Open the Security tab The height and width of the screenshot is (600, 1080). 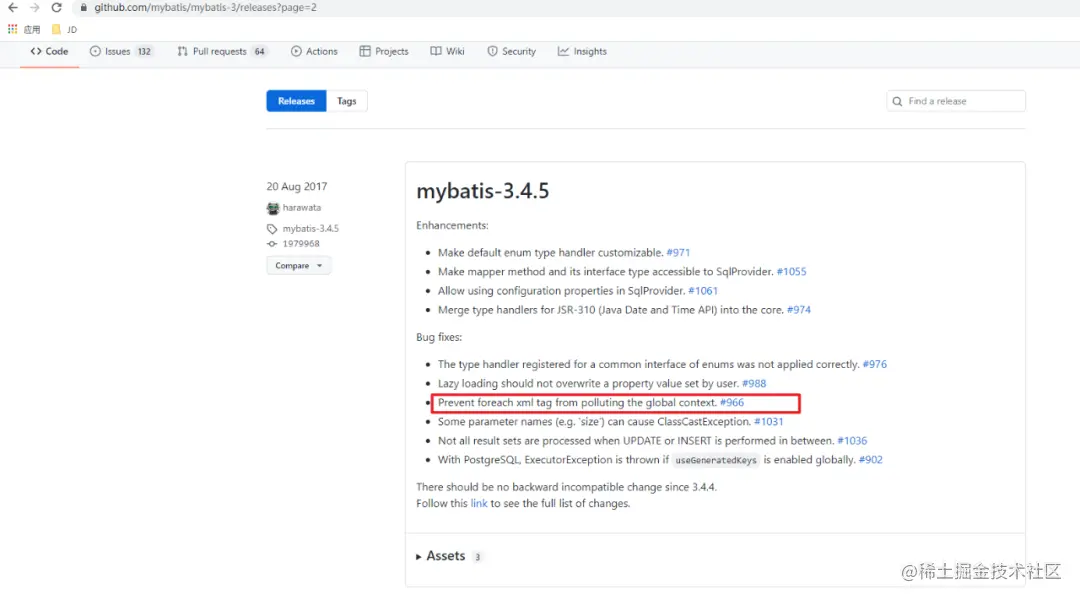pos(512,51)
